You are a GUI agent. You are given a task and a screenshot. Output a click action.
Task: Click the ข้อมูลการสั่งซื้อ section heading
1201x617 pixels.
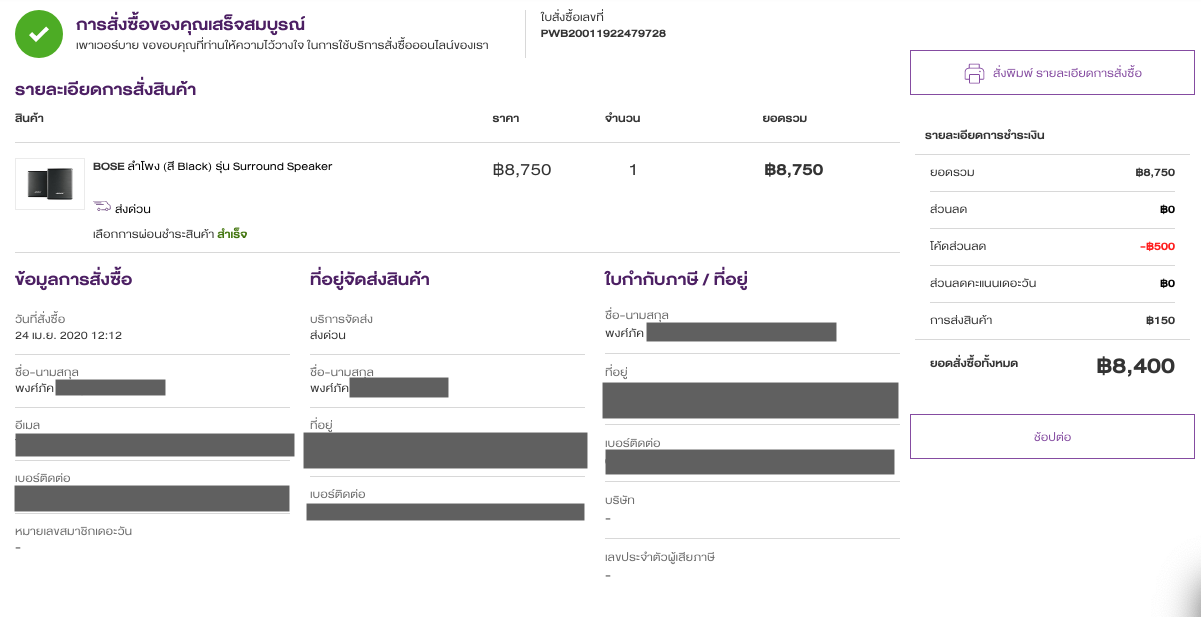click(74, 279)
